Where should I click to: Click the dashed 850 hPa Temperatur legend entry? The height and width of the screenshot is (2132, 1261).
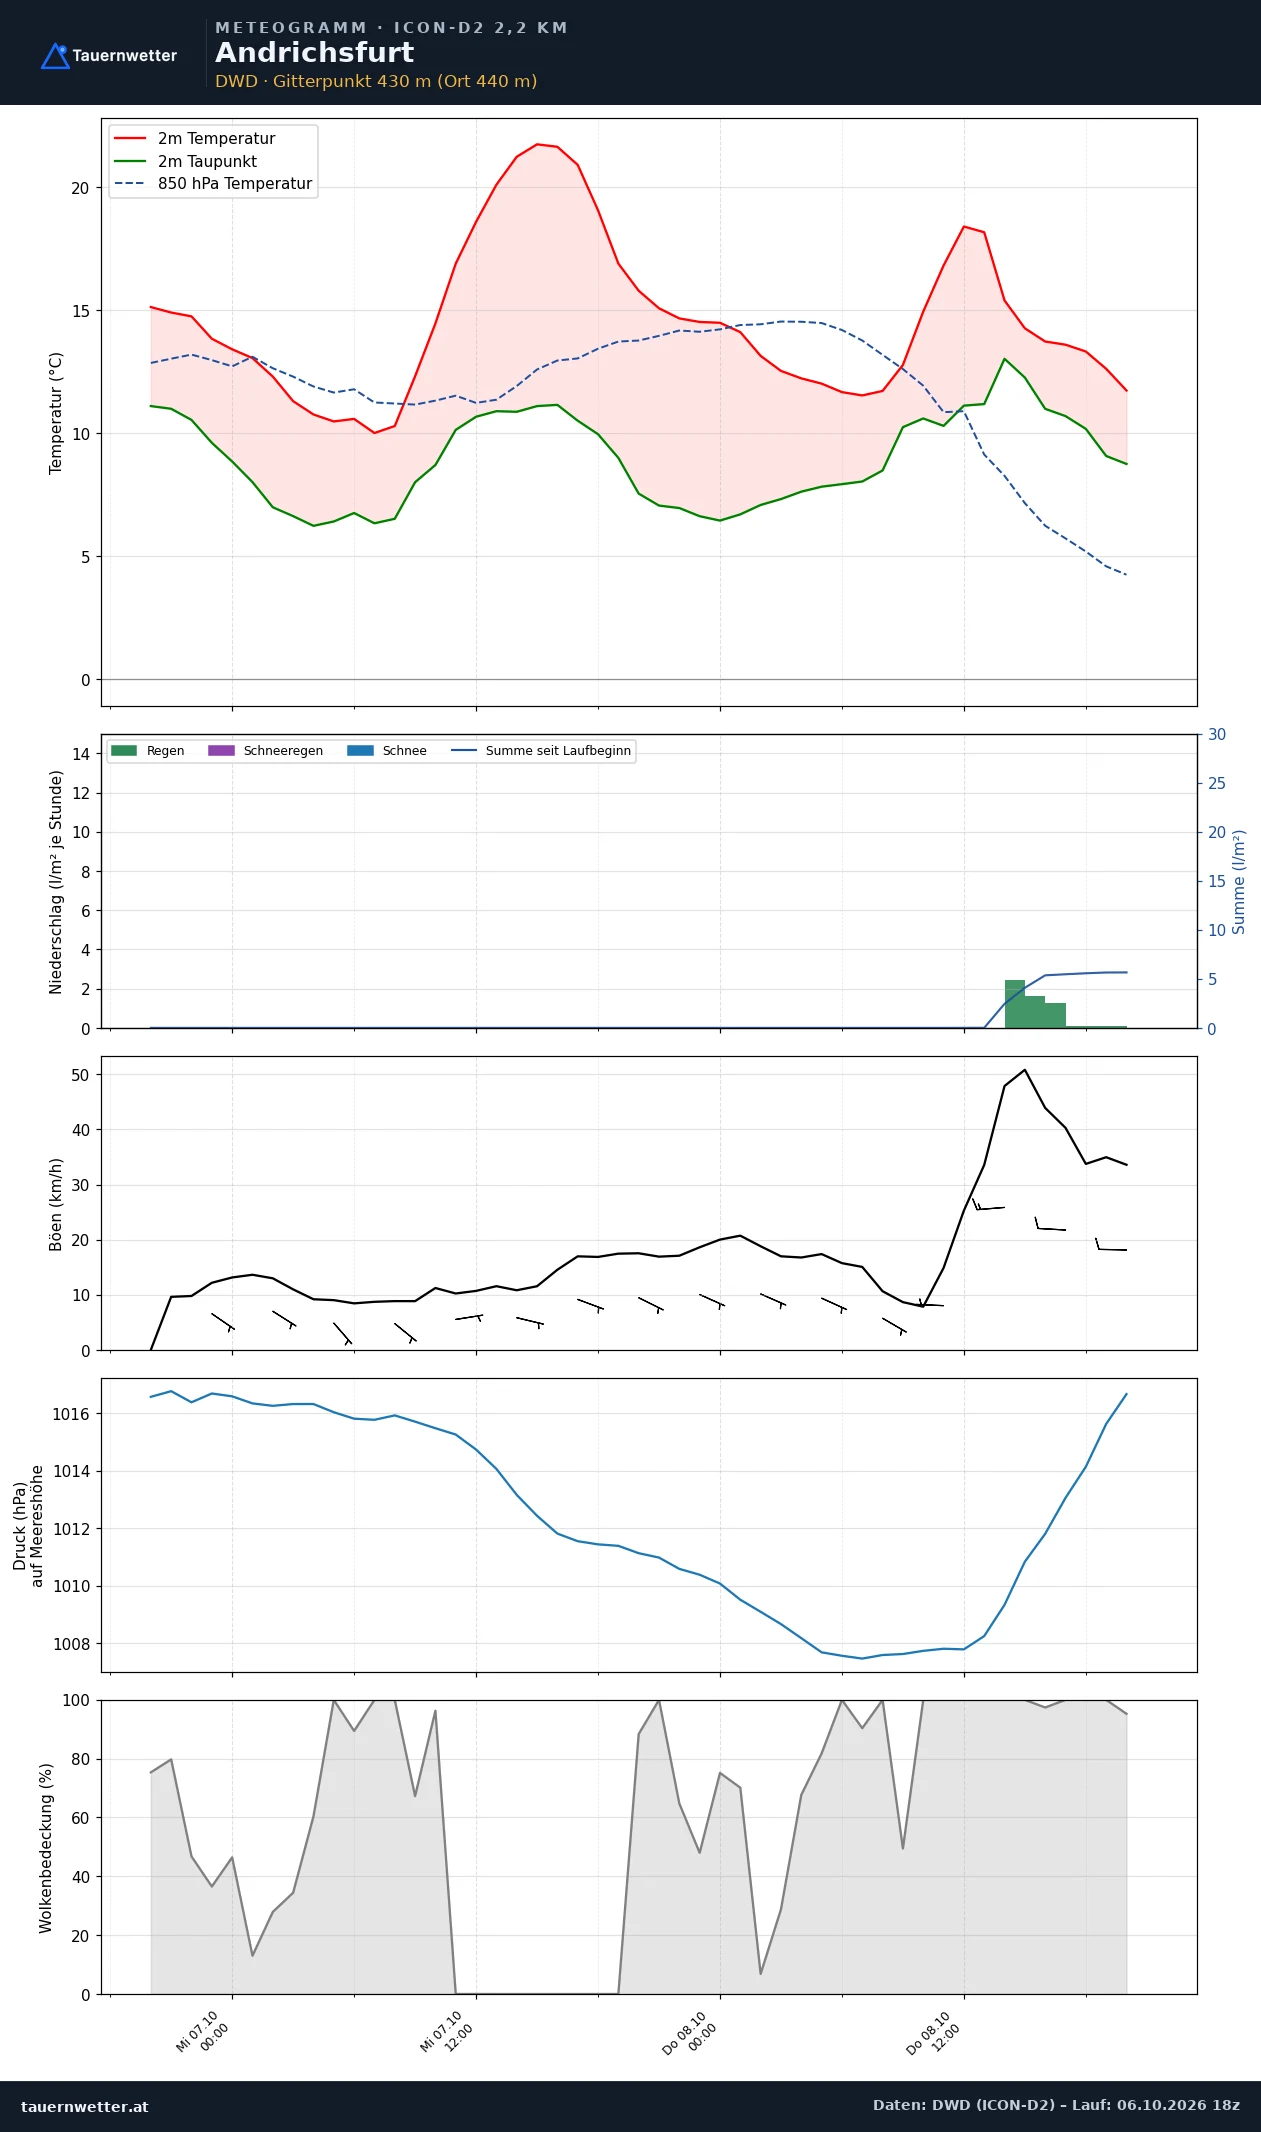point(213,184)
